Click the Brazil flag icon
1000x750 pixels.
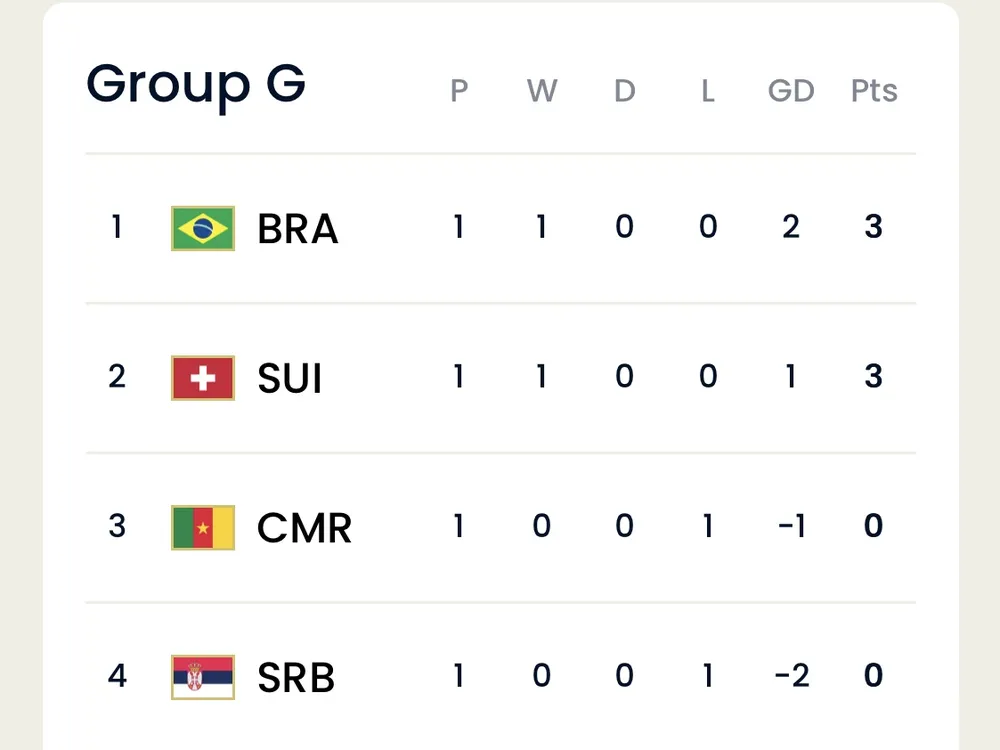[x=203, y=228]
